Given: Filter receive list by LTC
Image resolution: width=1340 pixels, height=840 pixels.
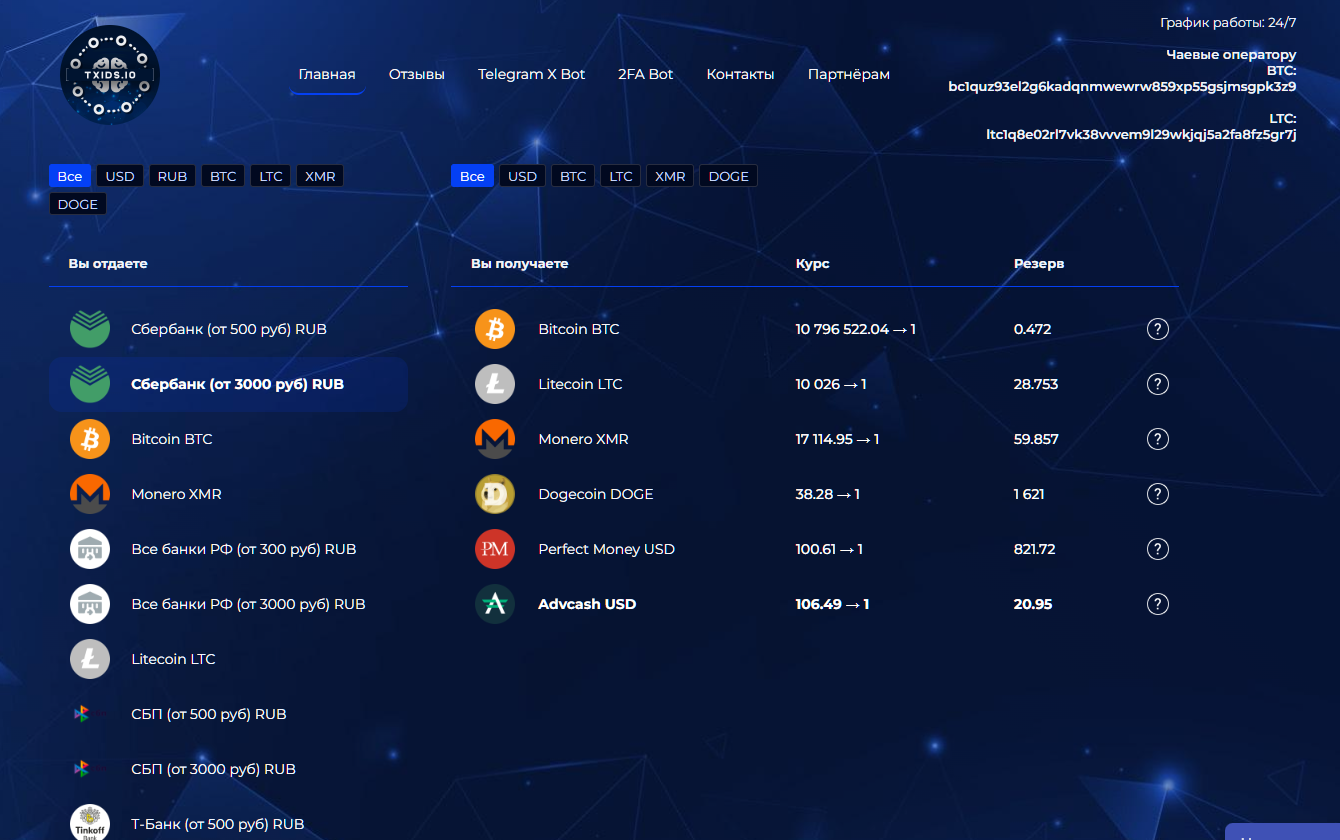Looking at the screenshot, I should click(621, 176).
